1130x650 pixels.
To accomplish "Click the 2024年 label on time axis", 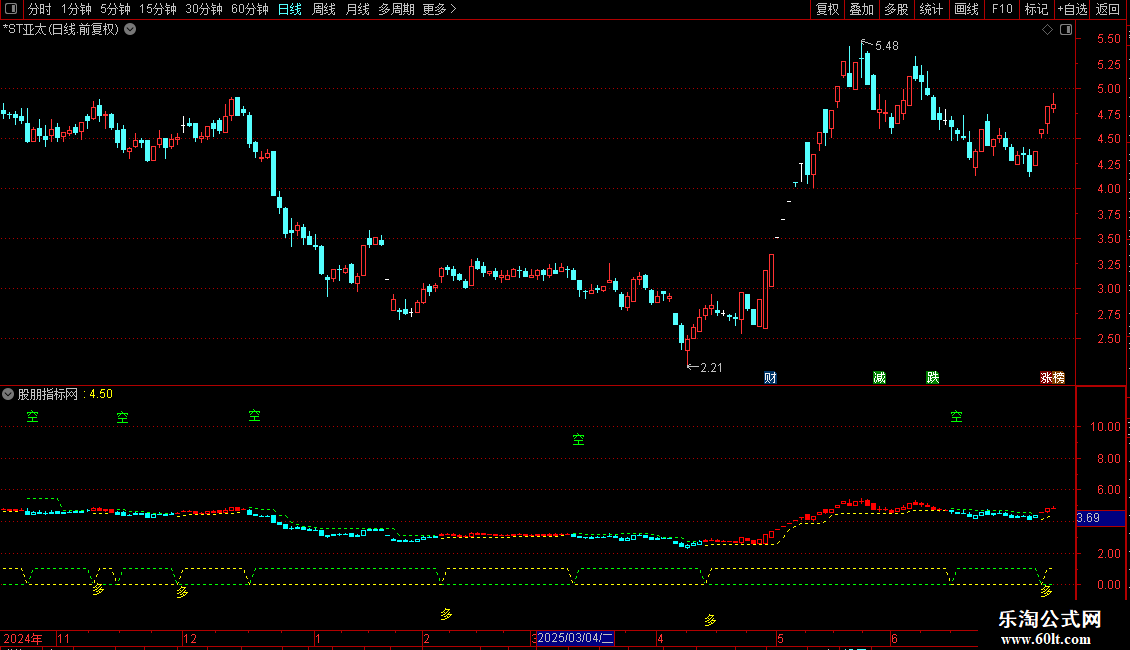I will click(x=22, y=638).
